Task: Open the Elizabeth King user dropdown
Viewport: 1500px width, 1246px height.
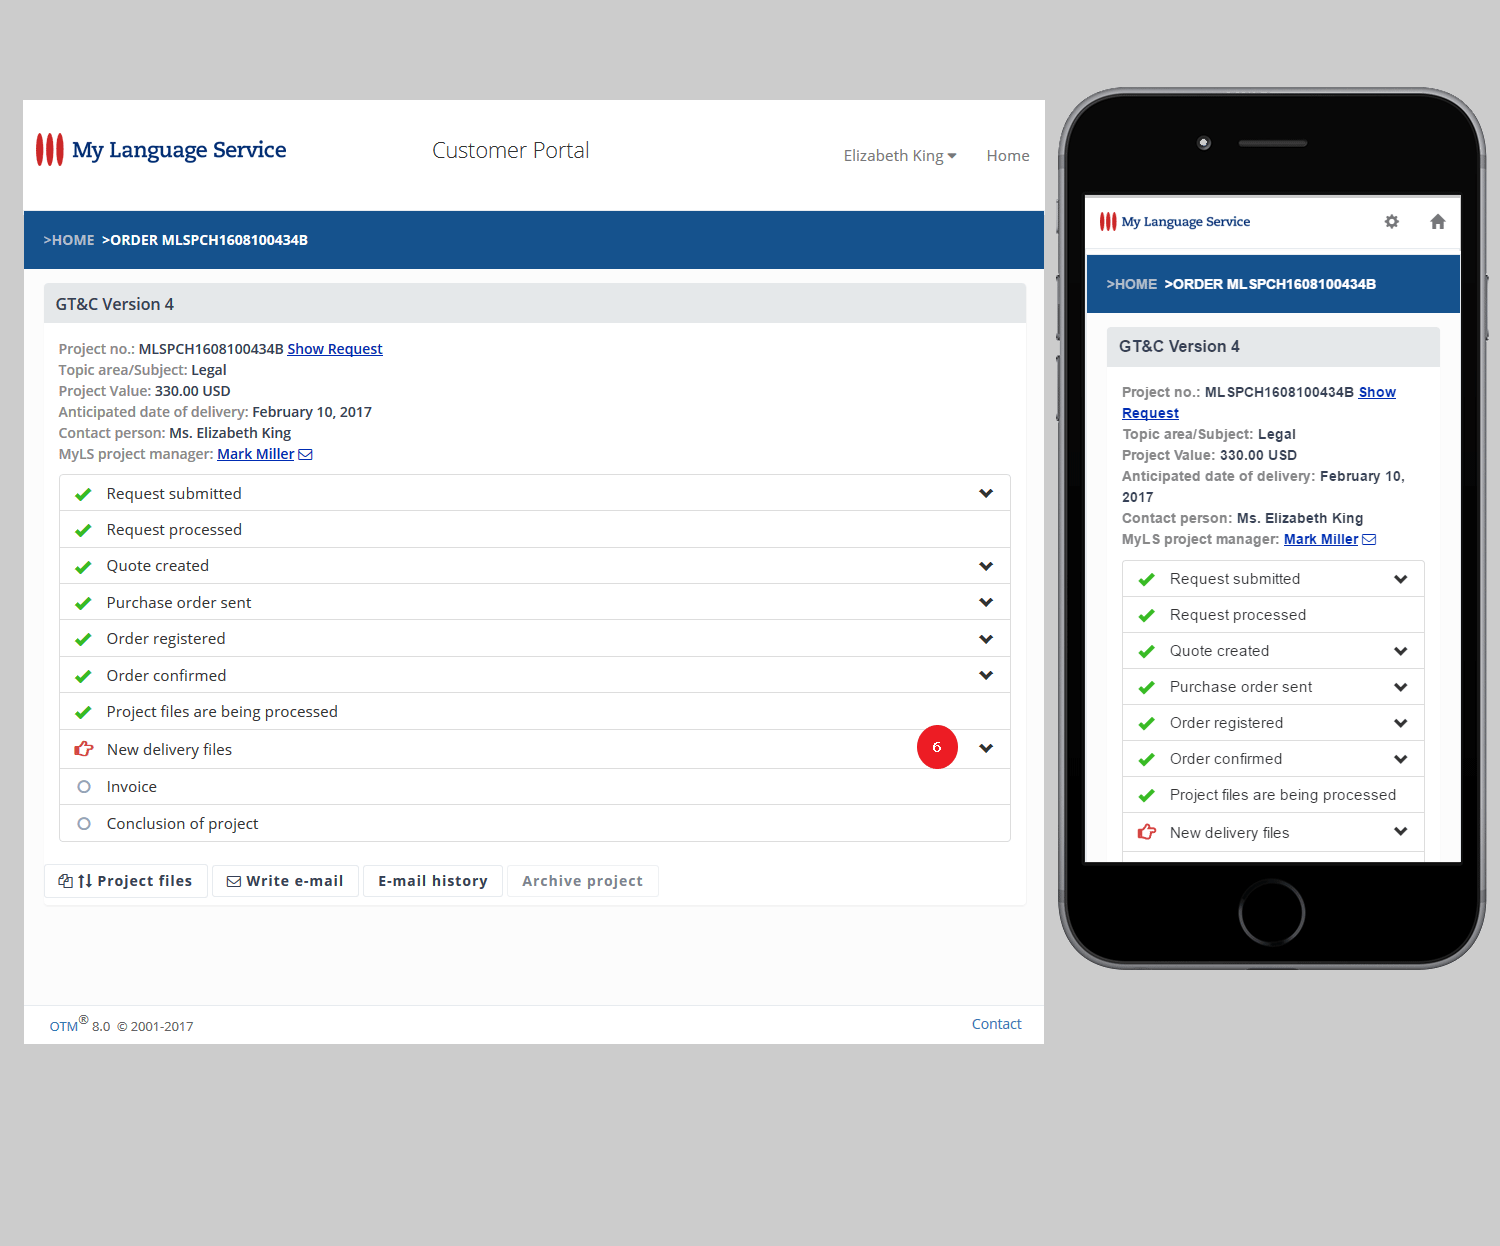Action: pos(900,156)
